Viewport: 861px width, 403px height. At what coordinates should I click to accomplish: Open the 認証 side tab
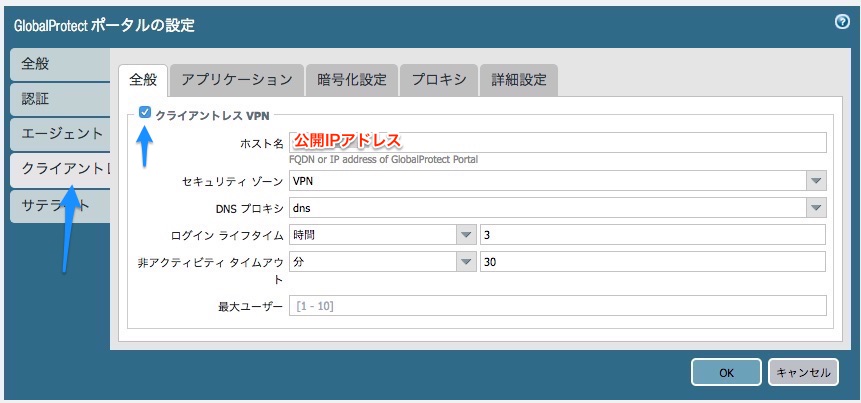pos(60,99)
